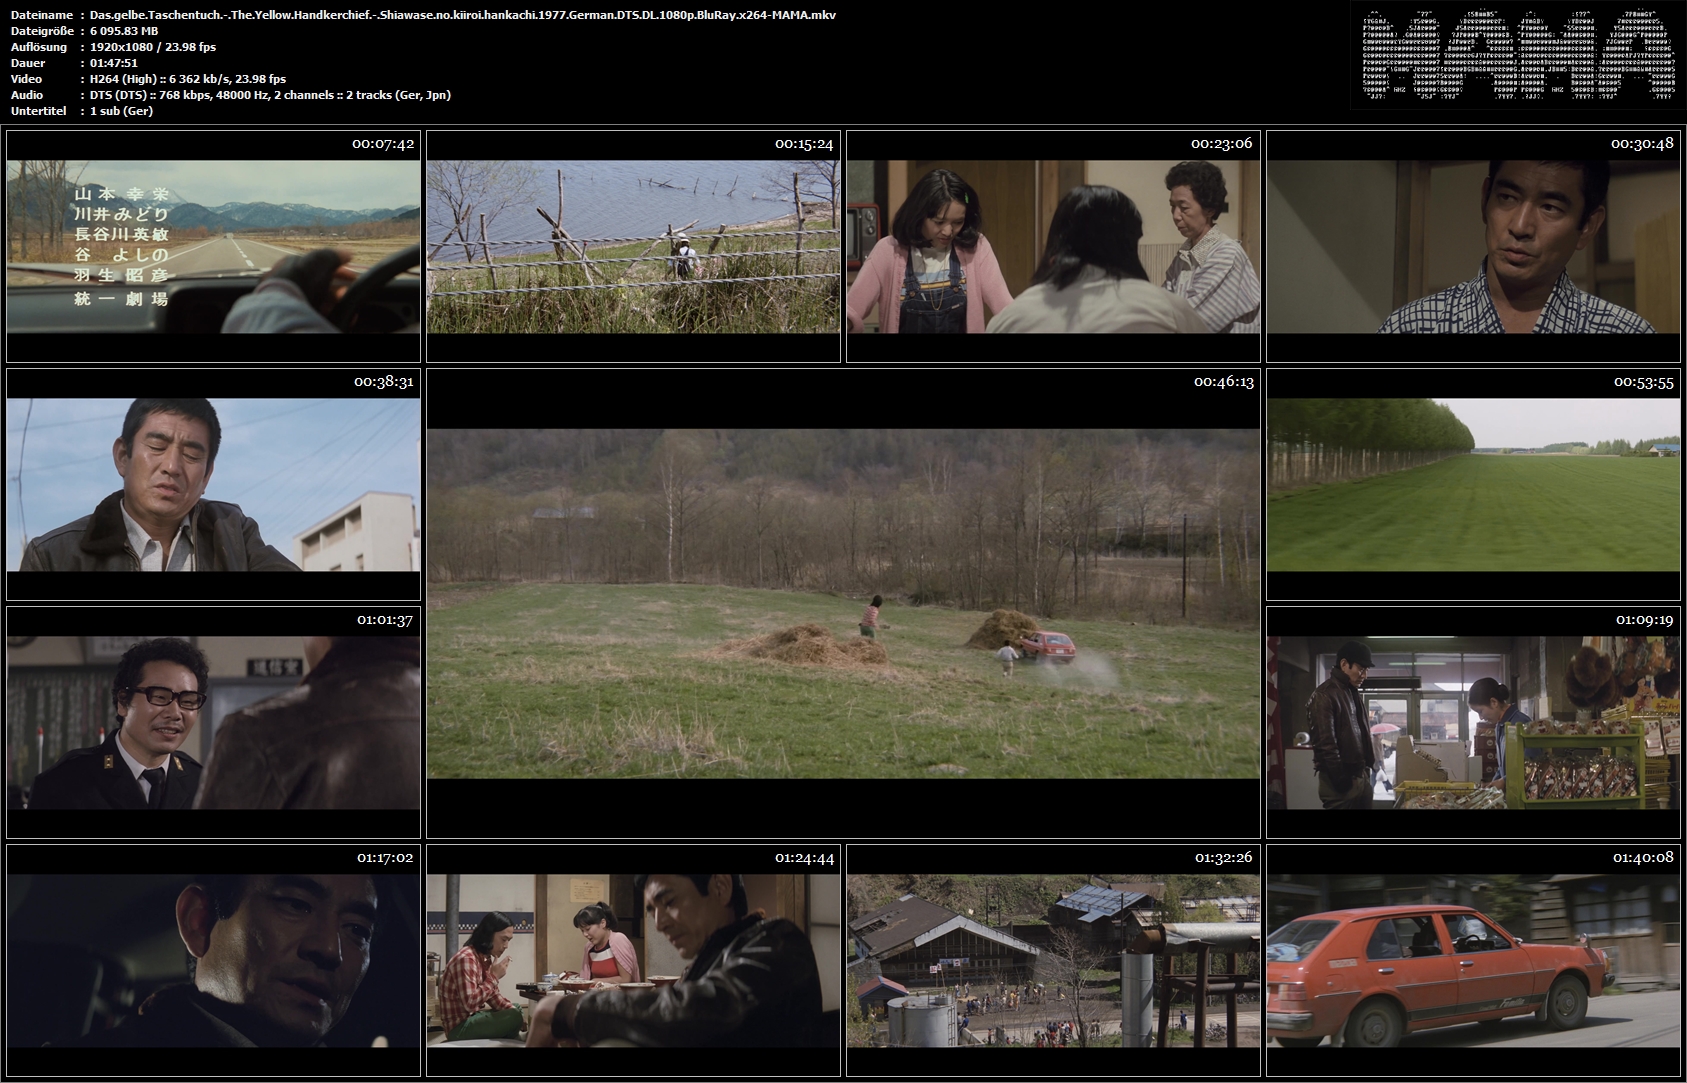The height and width of the screenshot is (1083, 1687).
Task: Select the 00:07:42 timestamp
Action: click(x=383, y=144)
